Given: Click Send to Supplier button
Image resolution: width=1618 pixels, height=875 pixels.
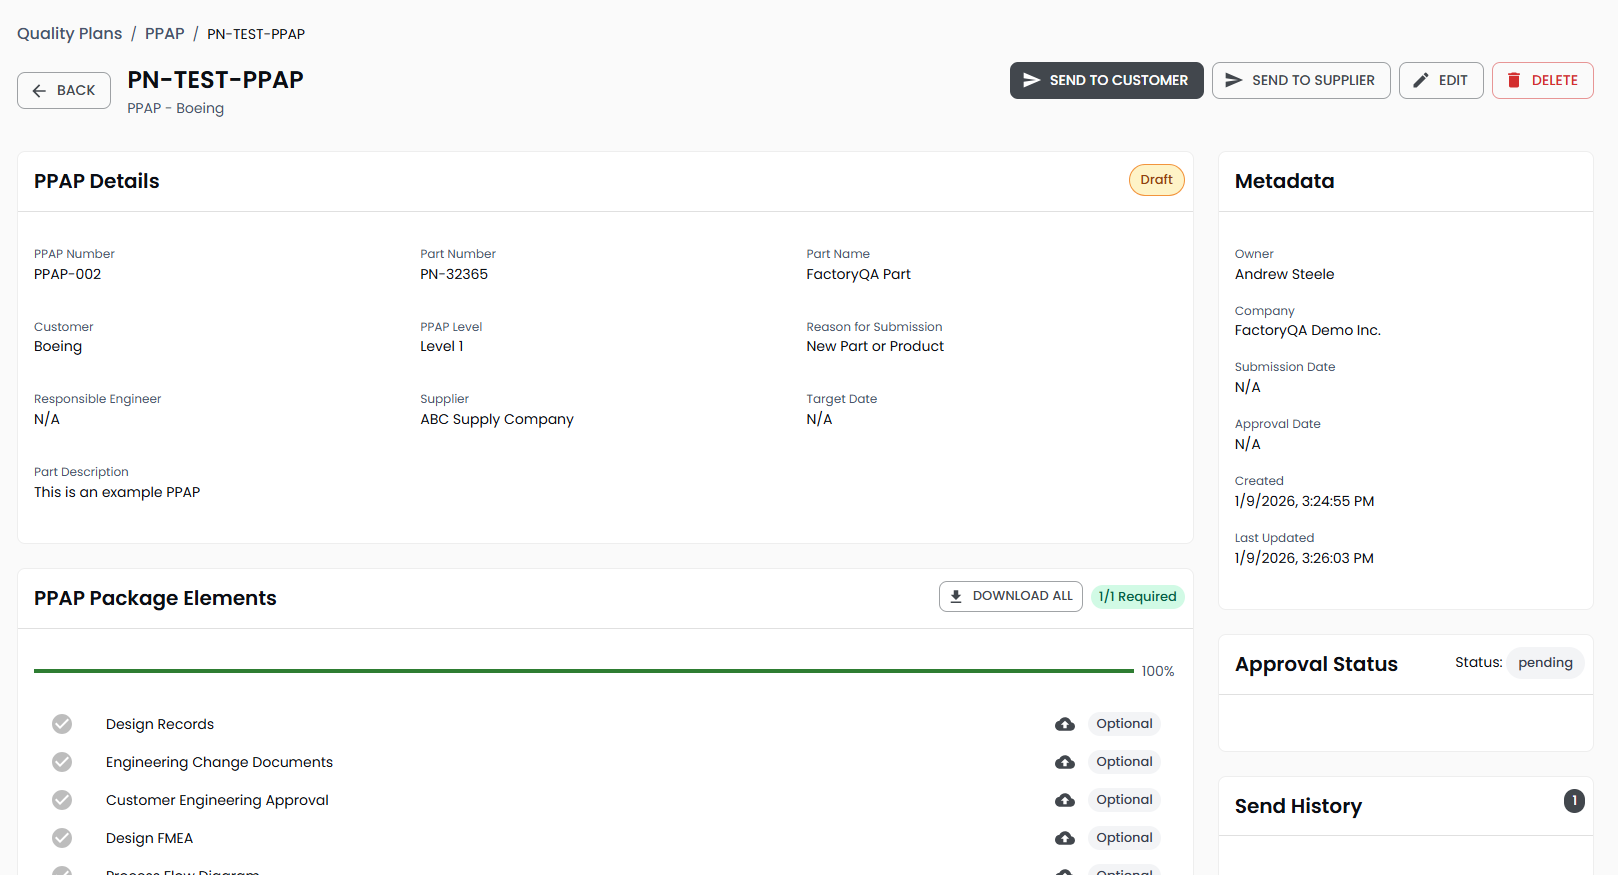Looking at the screenshot, I should (1300, 80).
